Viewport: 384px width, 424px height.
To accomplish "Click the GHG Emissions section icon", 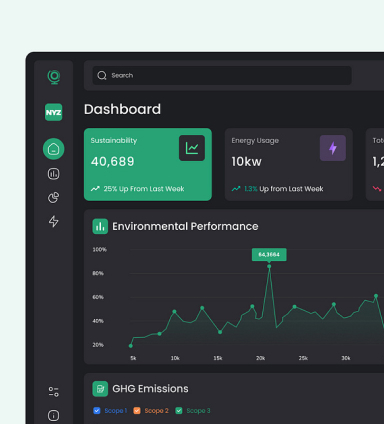I will click(100, 389).
